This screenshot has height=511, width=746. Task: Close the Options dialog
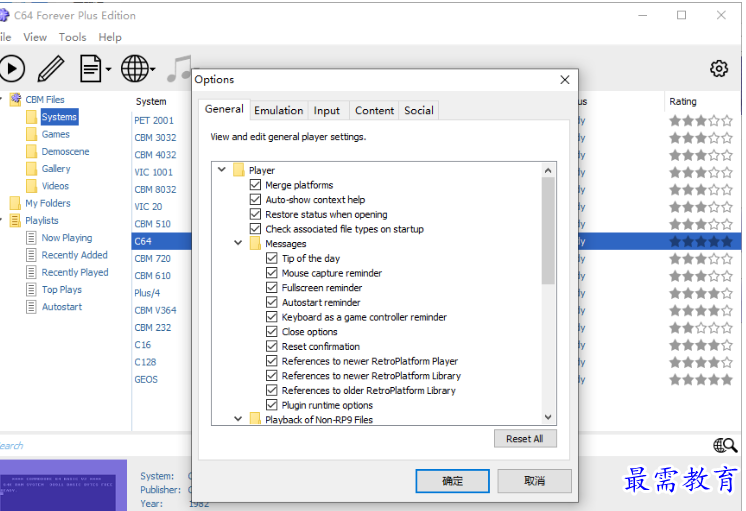[x=565, y=79]
